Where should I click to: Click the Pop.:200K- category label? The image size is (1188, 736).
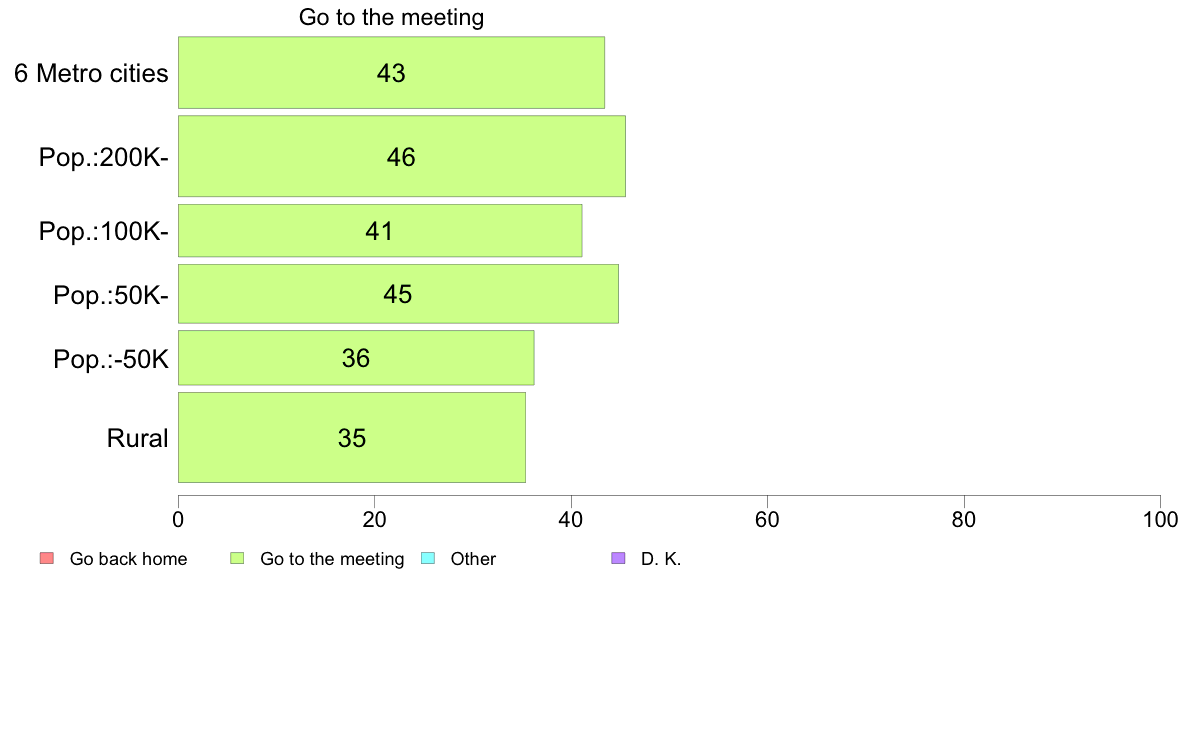[104, 158]
